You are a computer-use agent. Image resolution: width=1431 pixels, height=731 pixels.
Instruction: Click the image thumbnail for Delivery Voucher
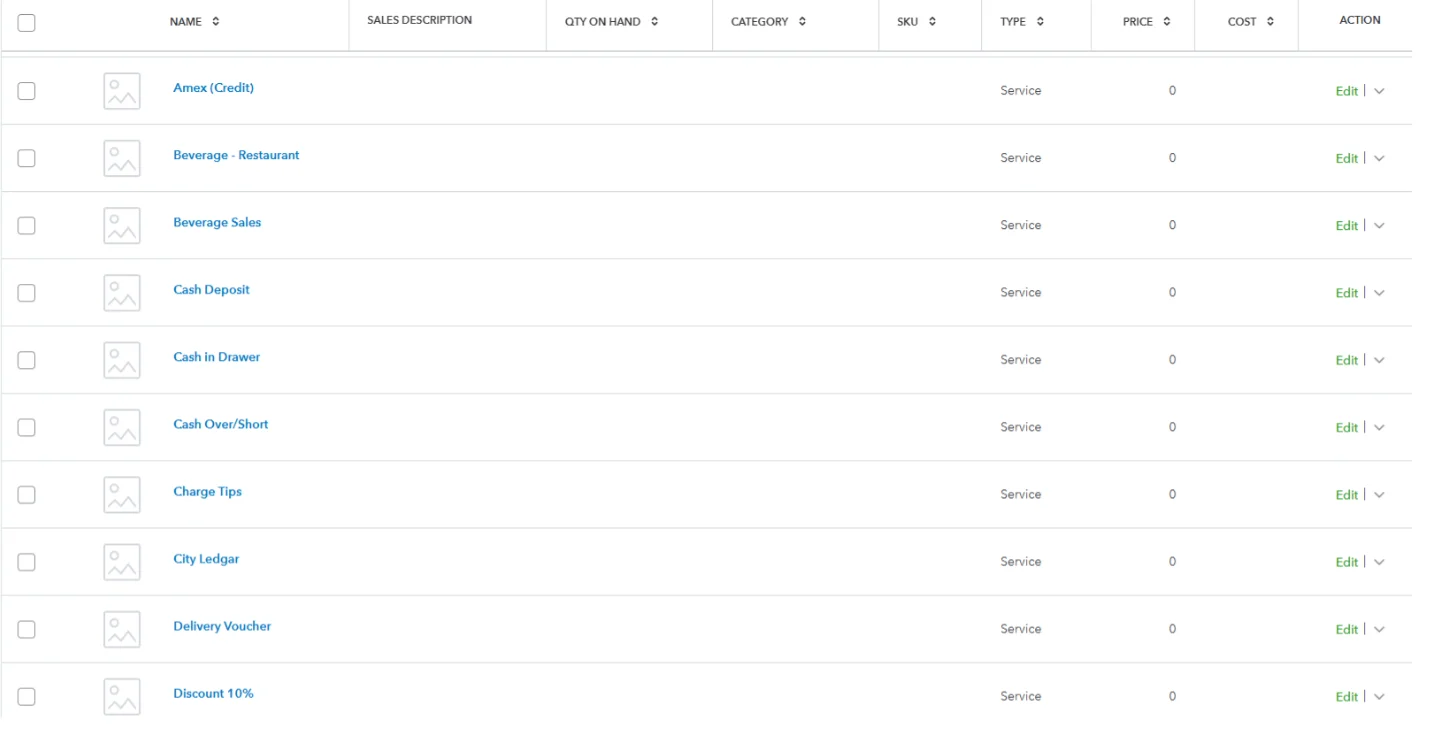121,630
